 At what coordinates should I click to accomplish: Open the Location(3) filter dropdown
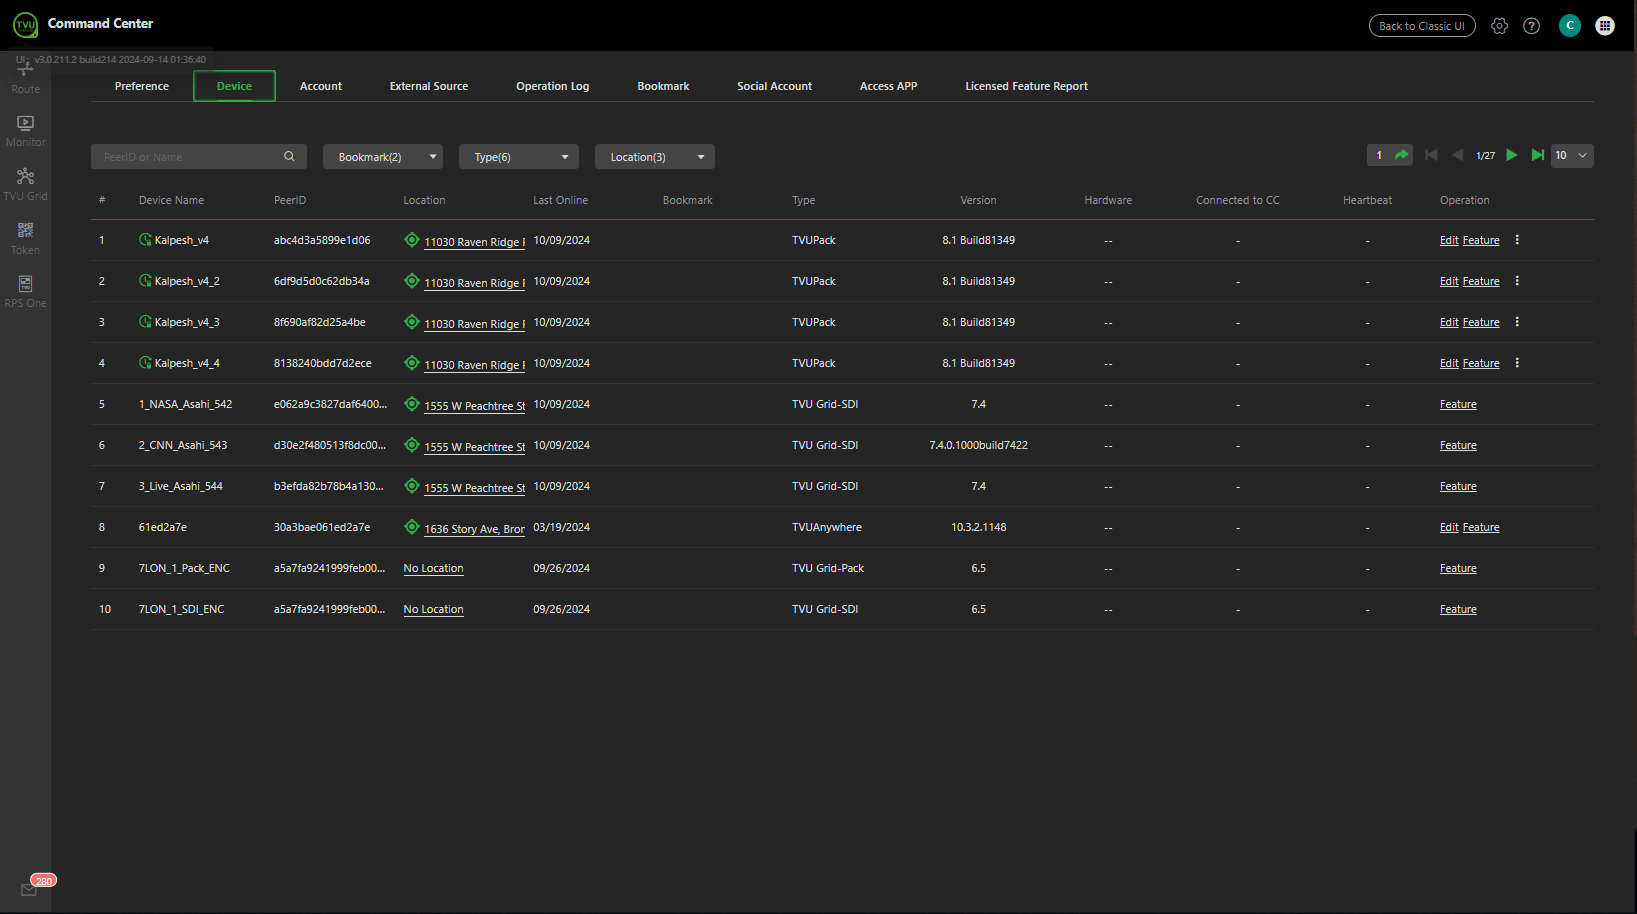[654, 157]
